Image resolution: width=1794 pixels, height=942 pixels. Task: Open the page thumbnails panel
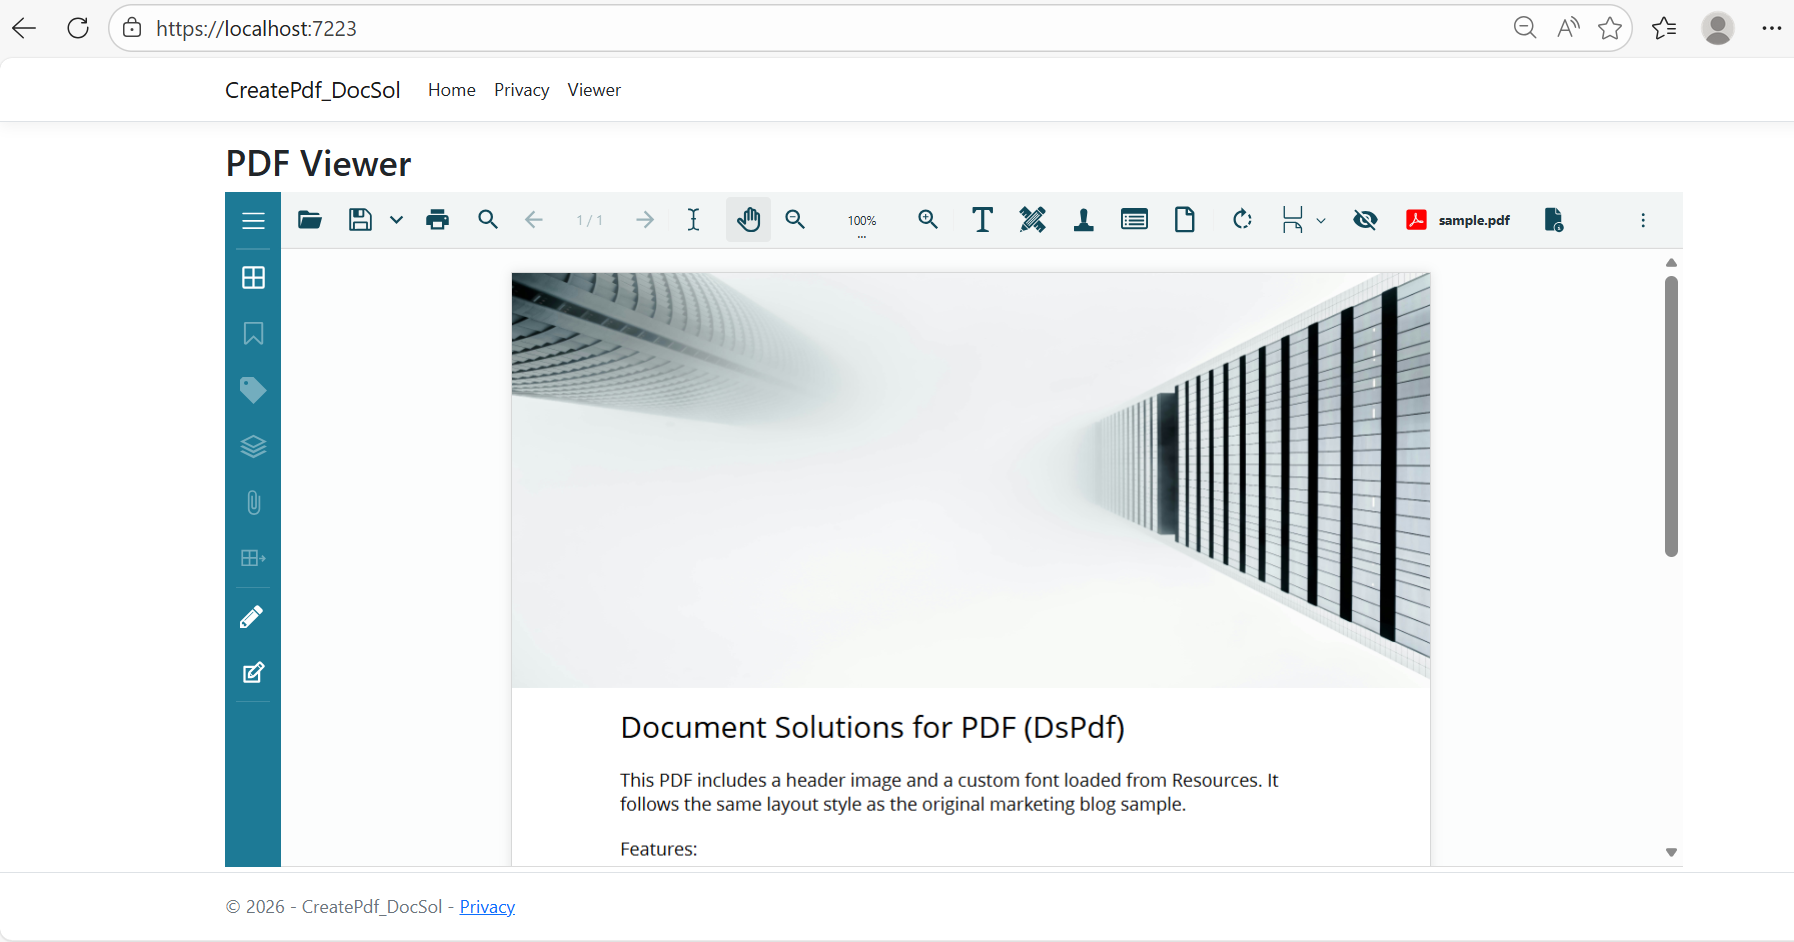click(x=253, y=278)
